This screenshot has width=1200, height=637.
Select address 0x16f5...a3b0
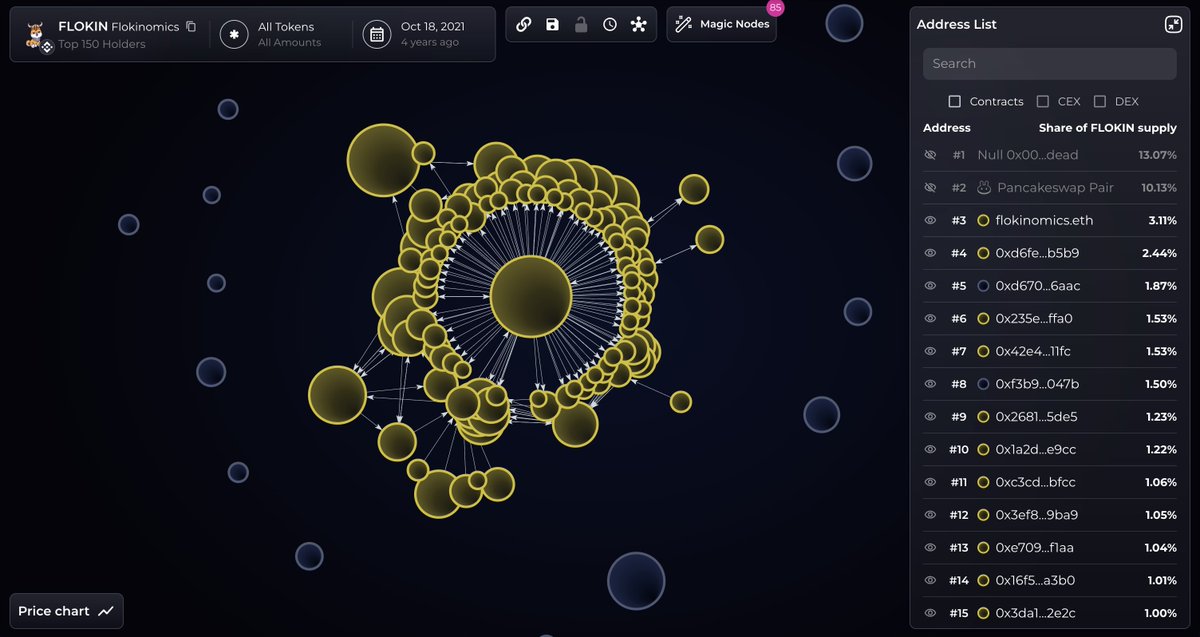1035,580
